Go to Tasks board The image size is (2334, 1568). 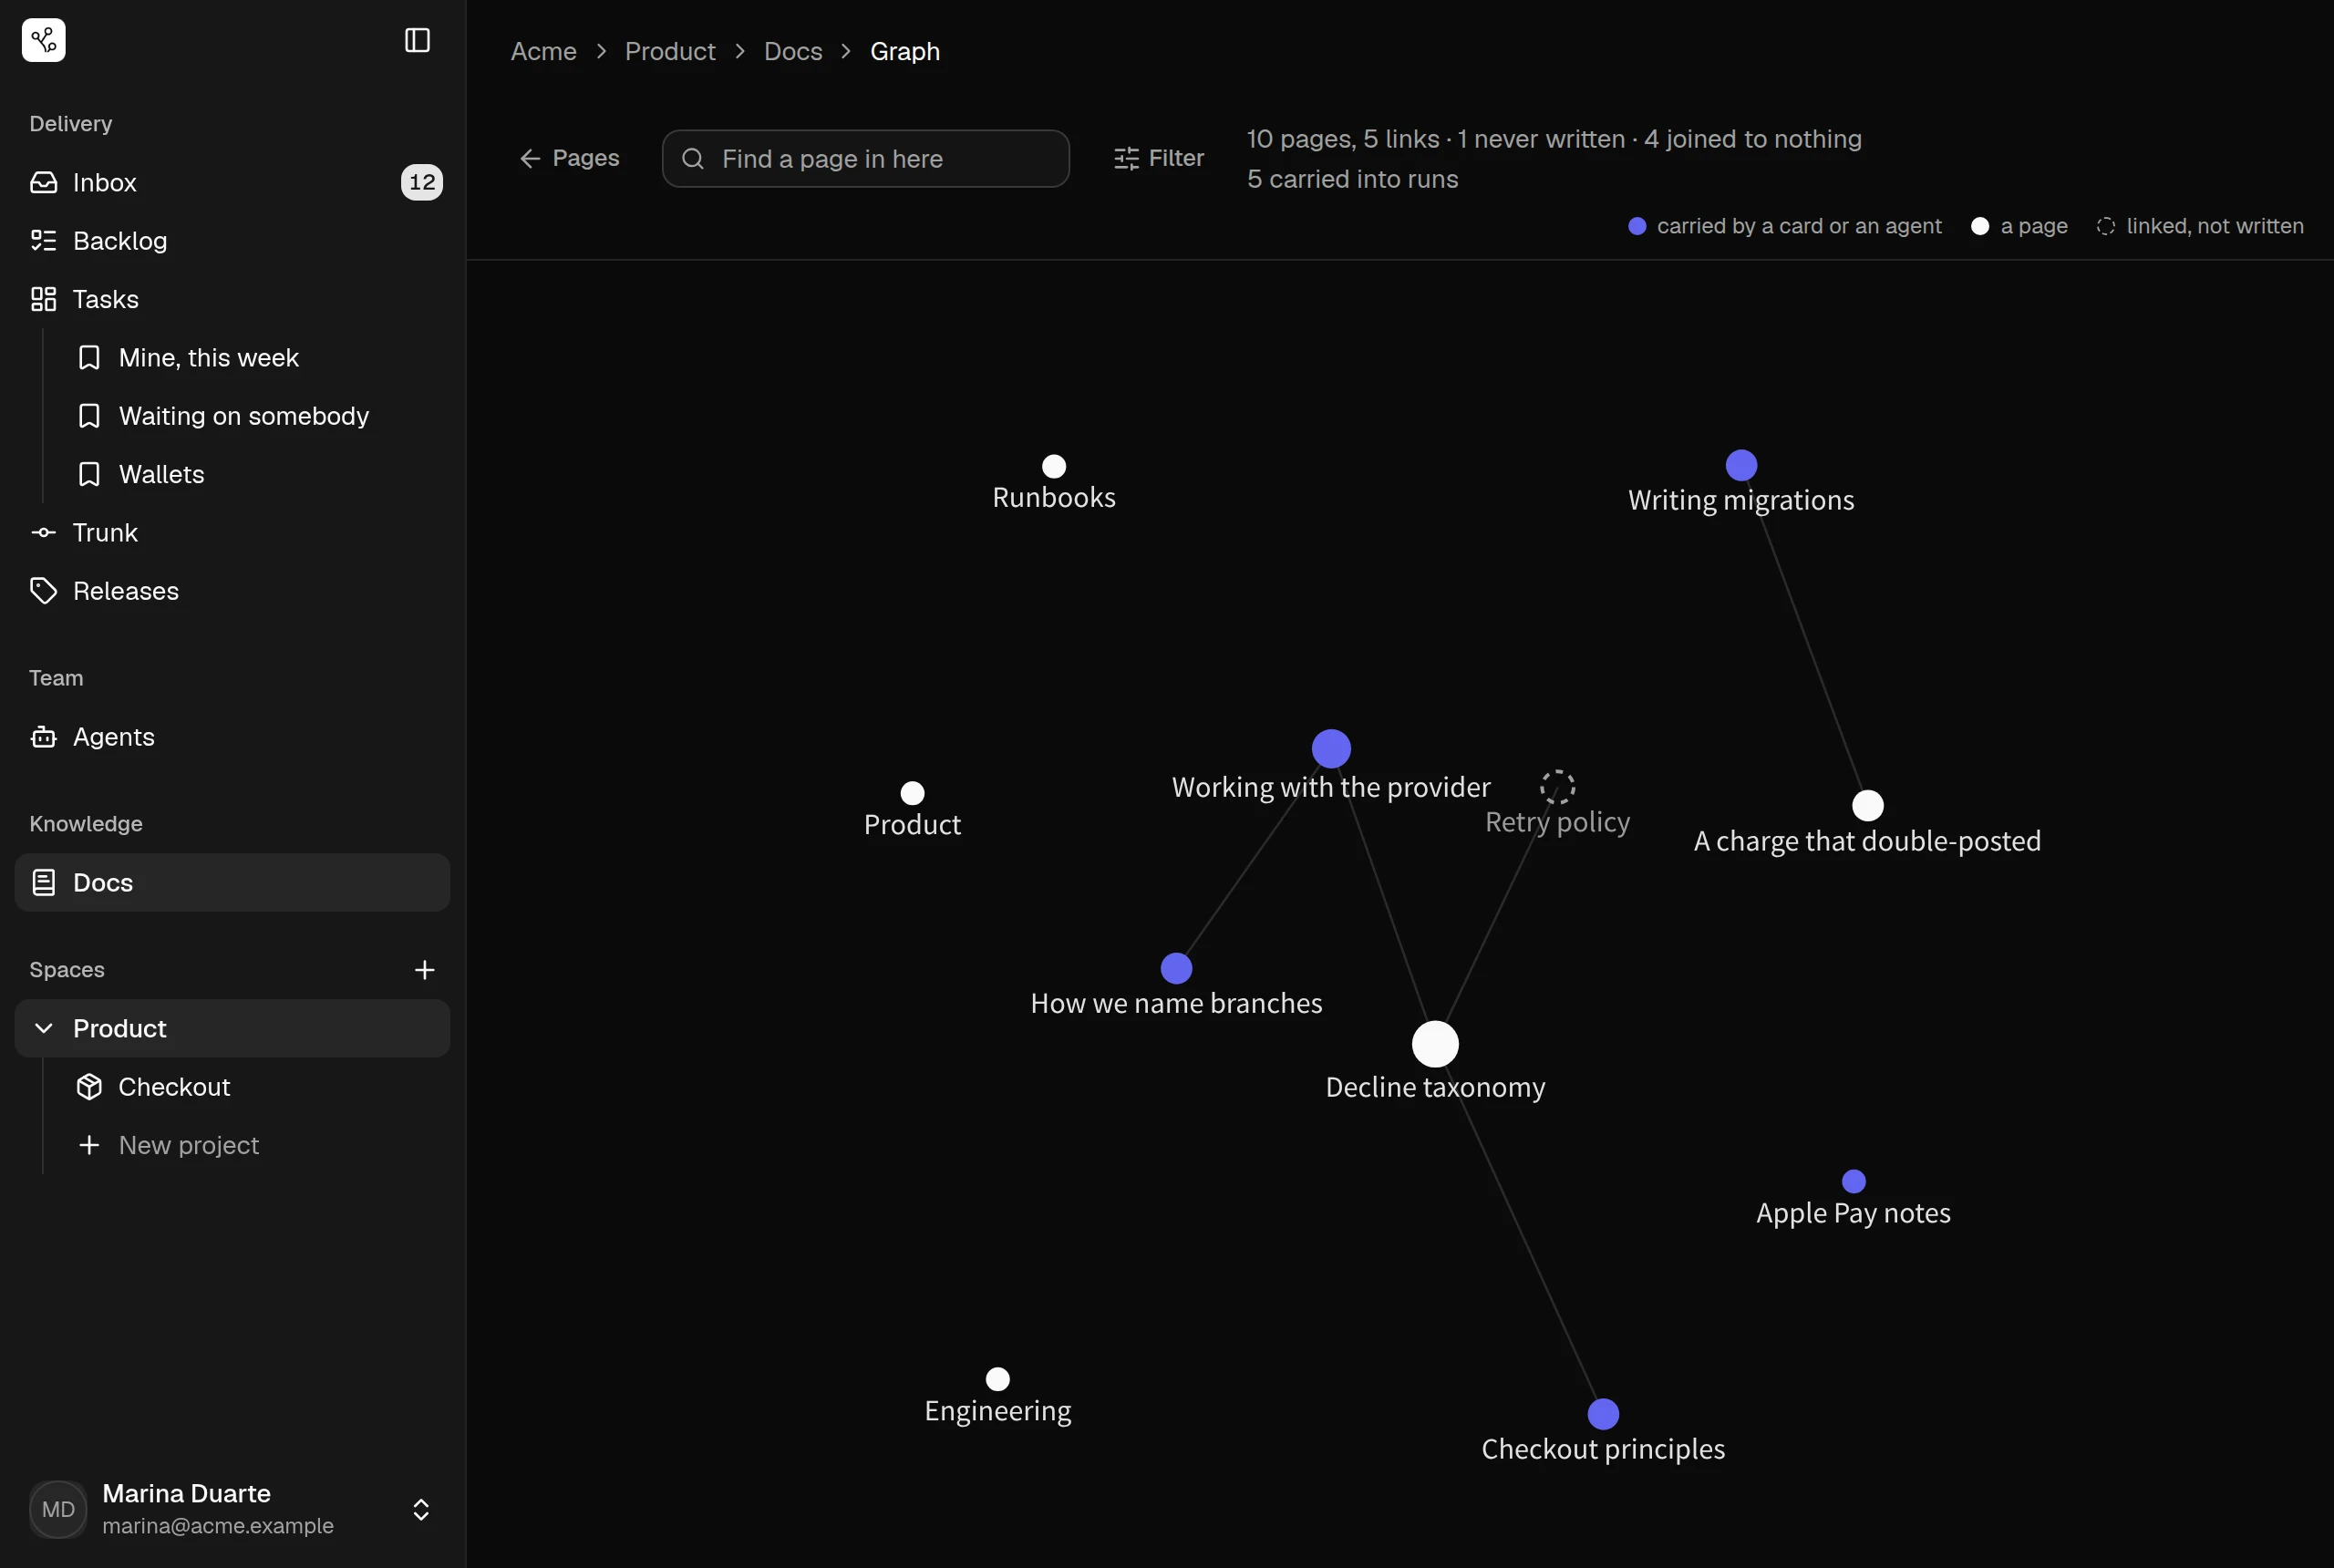pos(232,299)
